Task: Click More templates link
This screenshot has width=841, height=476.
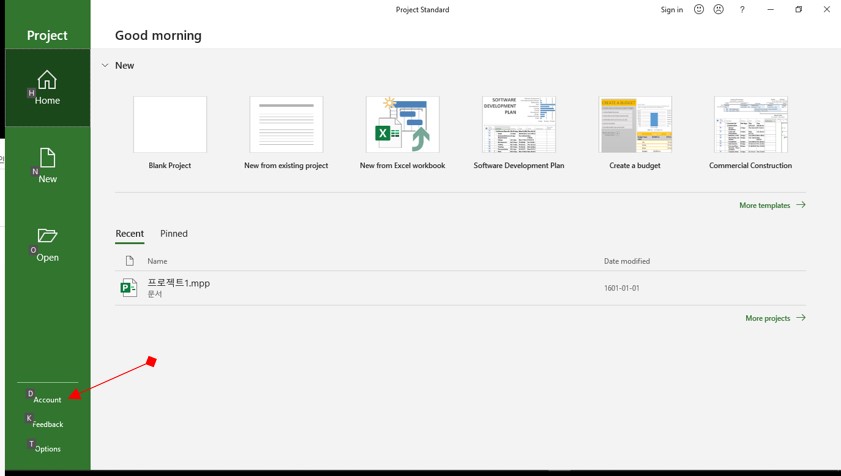Action: [x=772, y=205]
